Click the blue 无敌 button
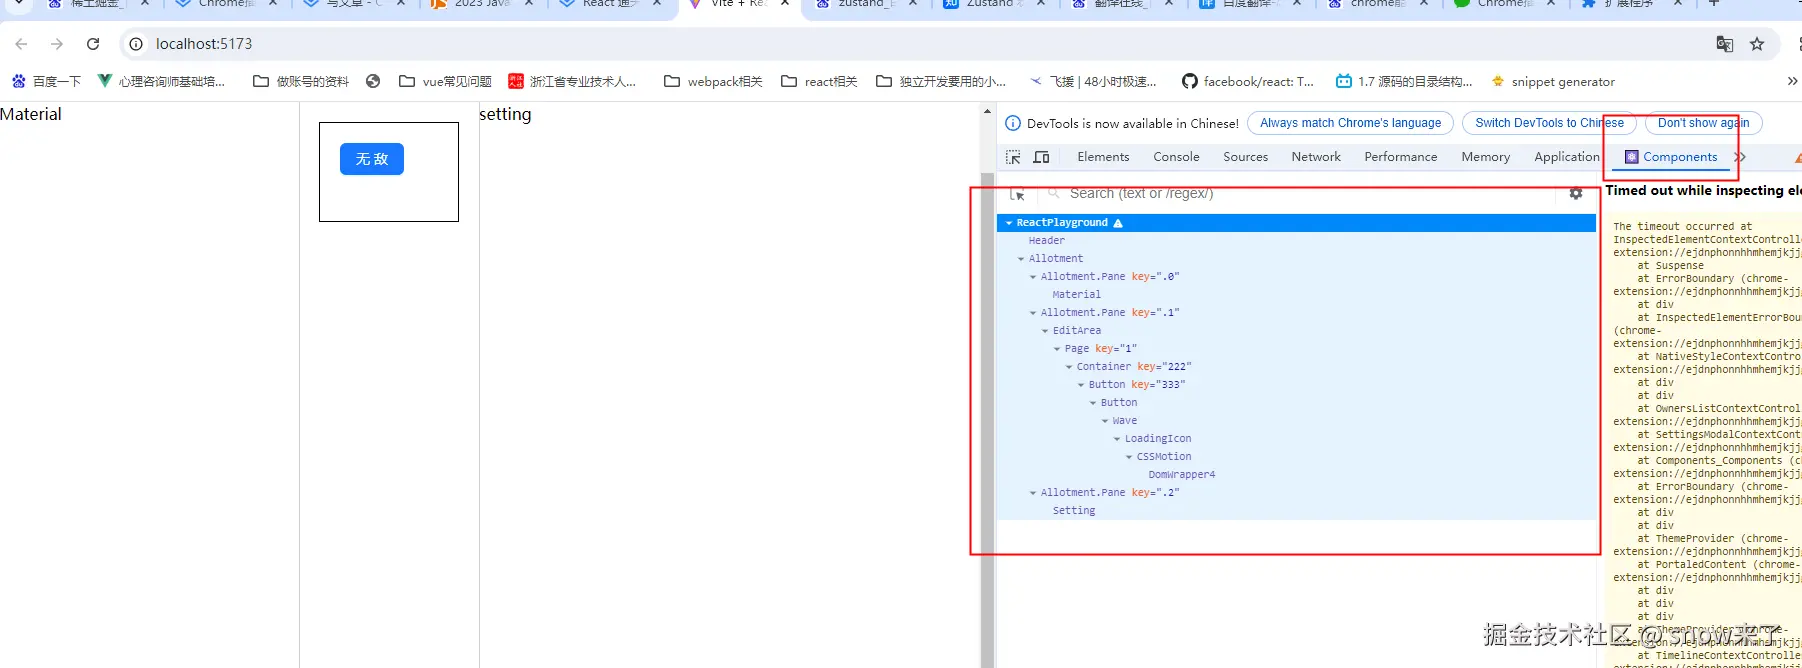The image size is (1802, 668). coord(372,159)
